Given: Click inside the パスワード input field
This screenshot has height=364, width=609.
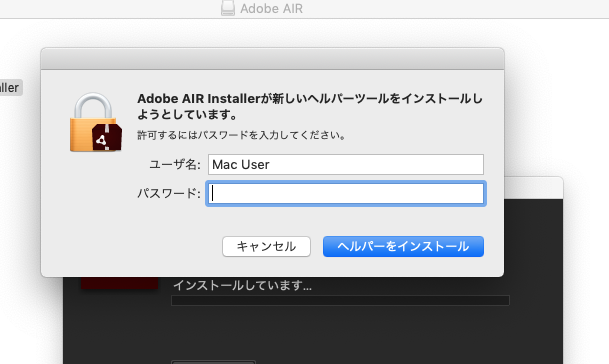Looking at the screenshot, I should (346, 193).
